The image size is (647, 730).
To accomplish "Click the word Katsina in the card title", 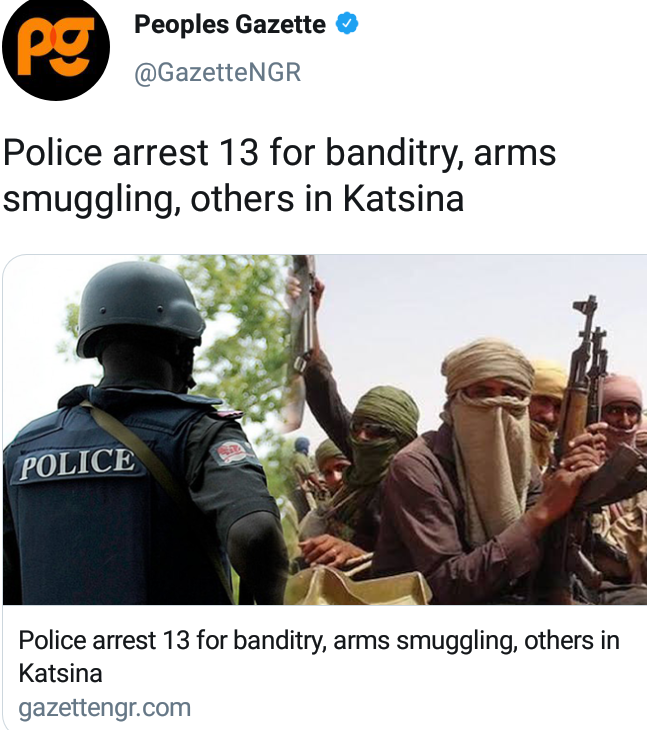I will (x=61, y=673).
